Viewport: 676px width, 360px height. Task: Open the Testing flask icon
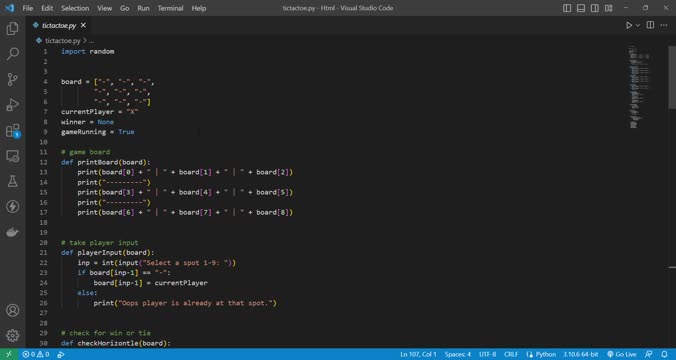click(x=13, y=181)
